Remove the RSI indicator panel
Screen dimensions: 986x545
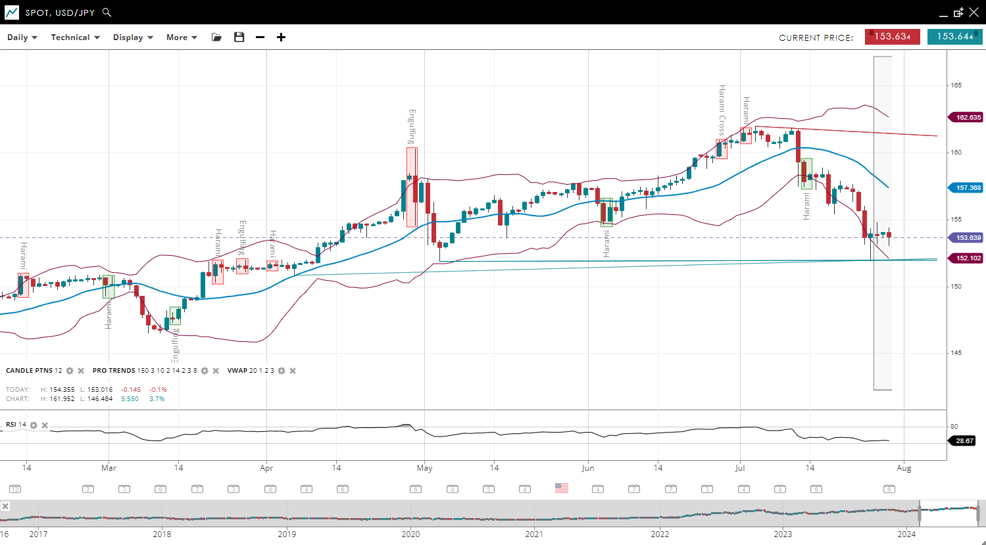pyautogui.click(x=44, y=425)
